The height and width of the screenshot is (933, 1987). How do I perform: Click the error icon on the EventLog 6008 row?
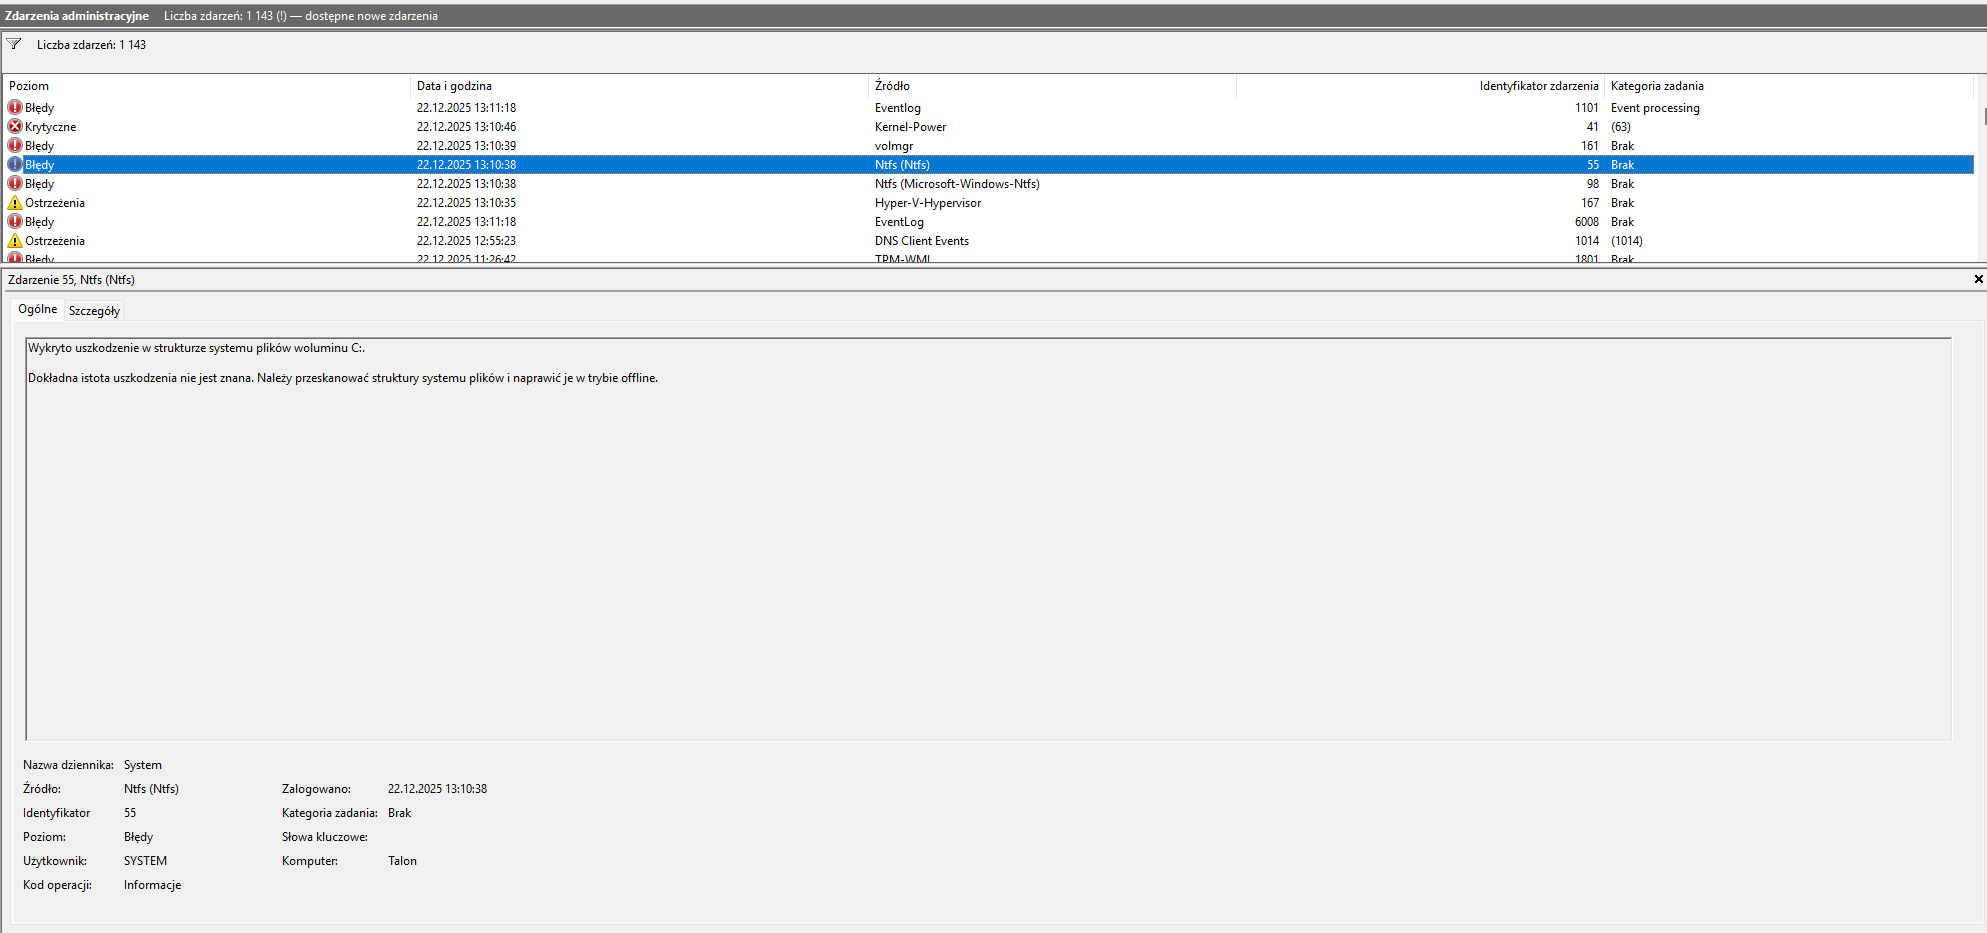click(15, 221)
